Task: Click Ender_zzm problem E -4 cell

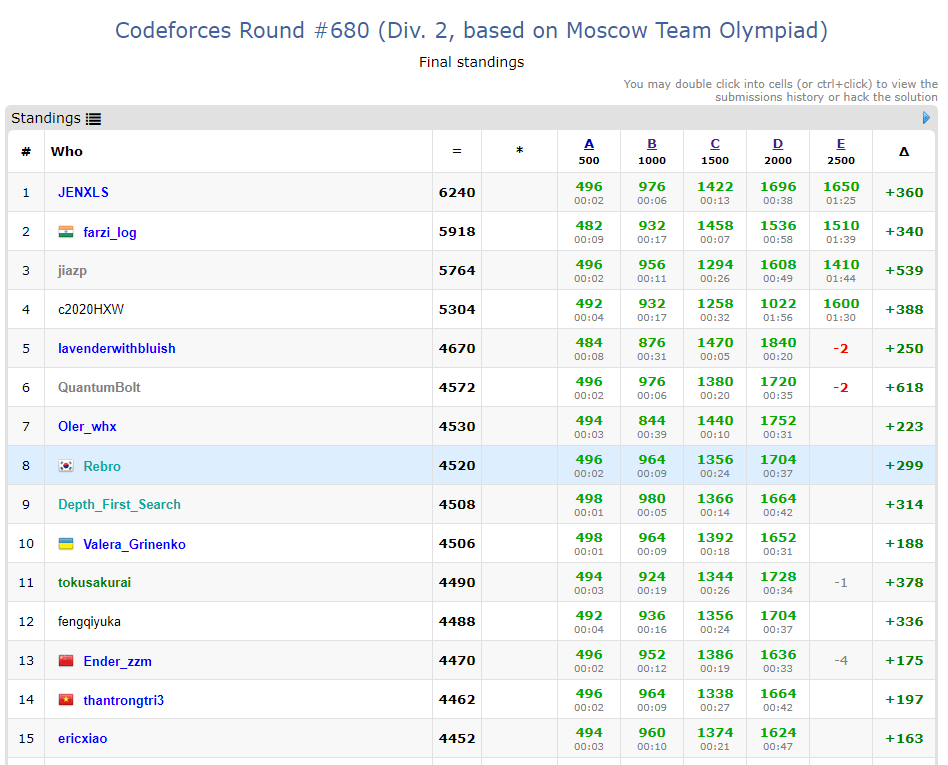Action: 840,660
